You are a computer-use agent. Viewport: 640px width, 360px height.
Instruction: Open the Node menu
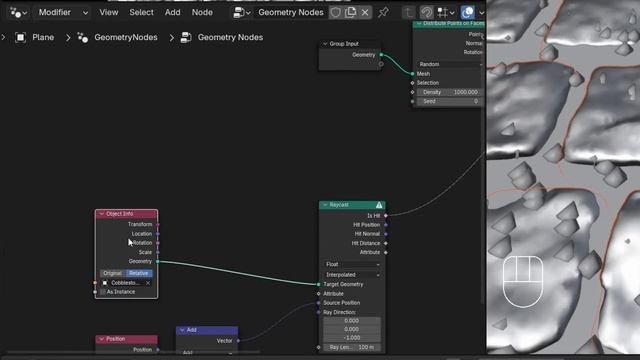(x=202, y=13)
